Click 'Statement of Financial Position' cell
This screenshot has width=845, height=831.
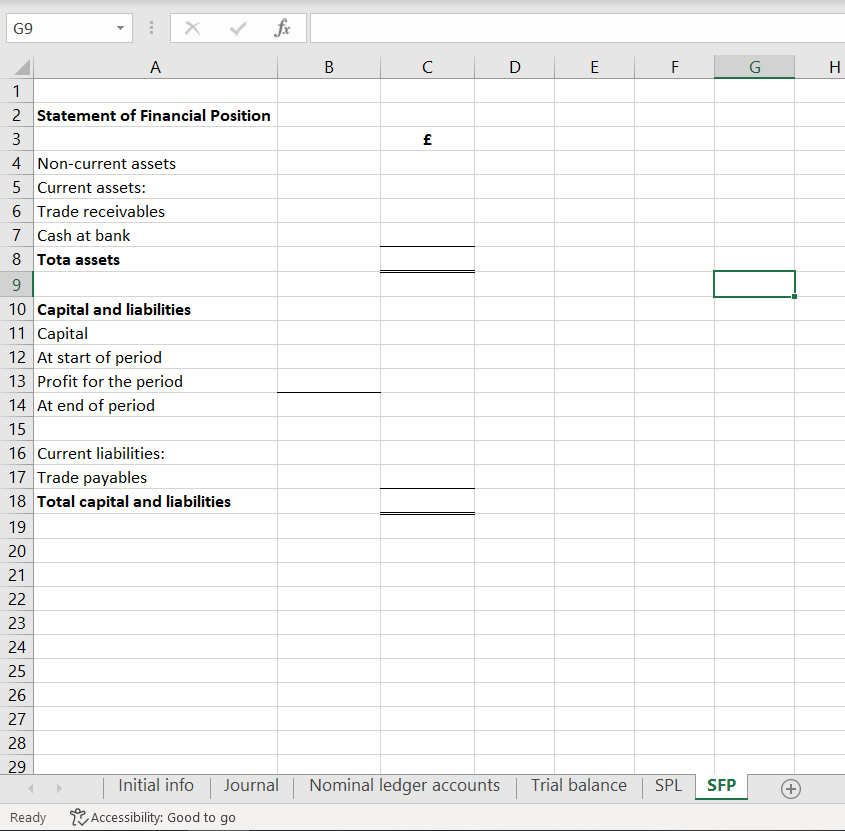pos(155,115)
